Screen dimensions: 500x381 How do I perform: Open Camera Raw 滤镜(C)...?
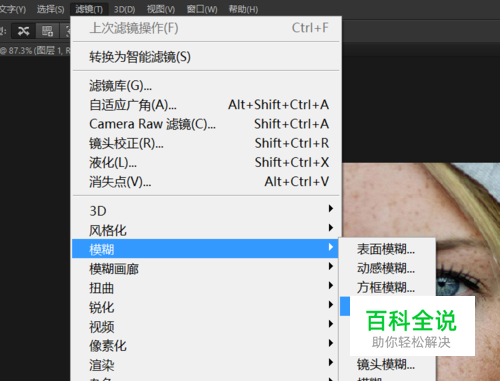pyautogui.click(x=206, y=124)
